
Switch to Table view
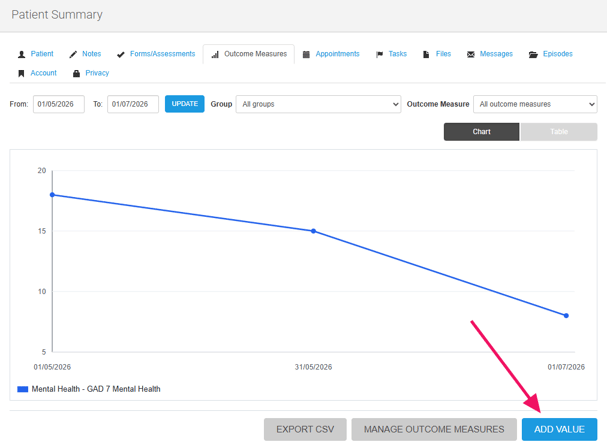tap(559, 132)
